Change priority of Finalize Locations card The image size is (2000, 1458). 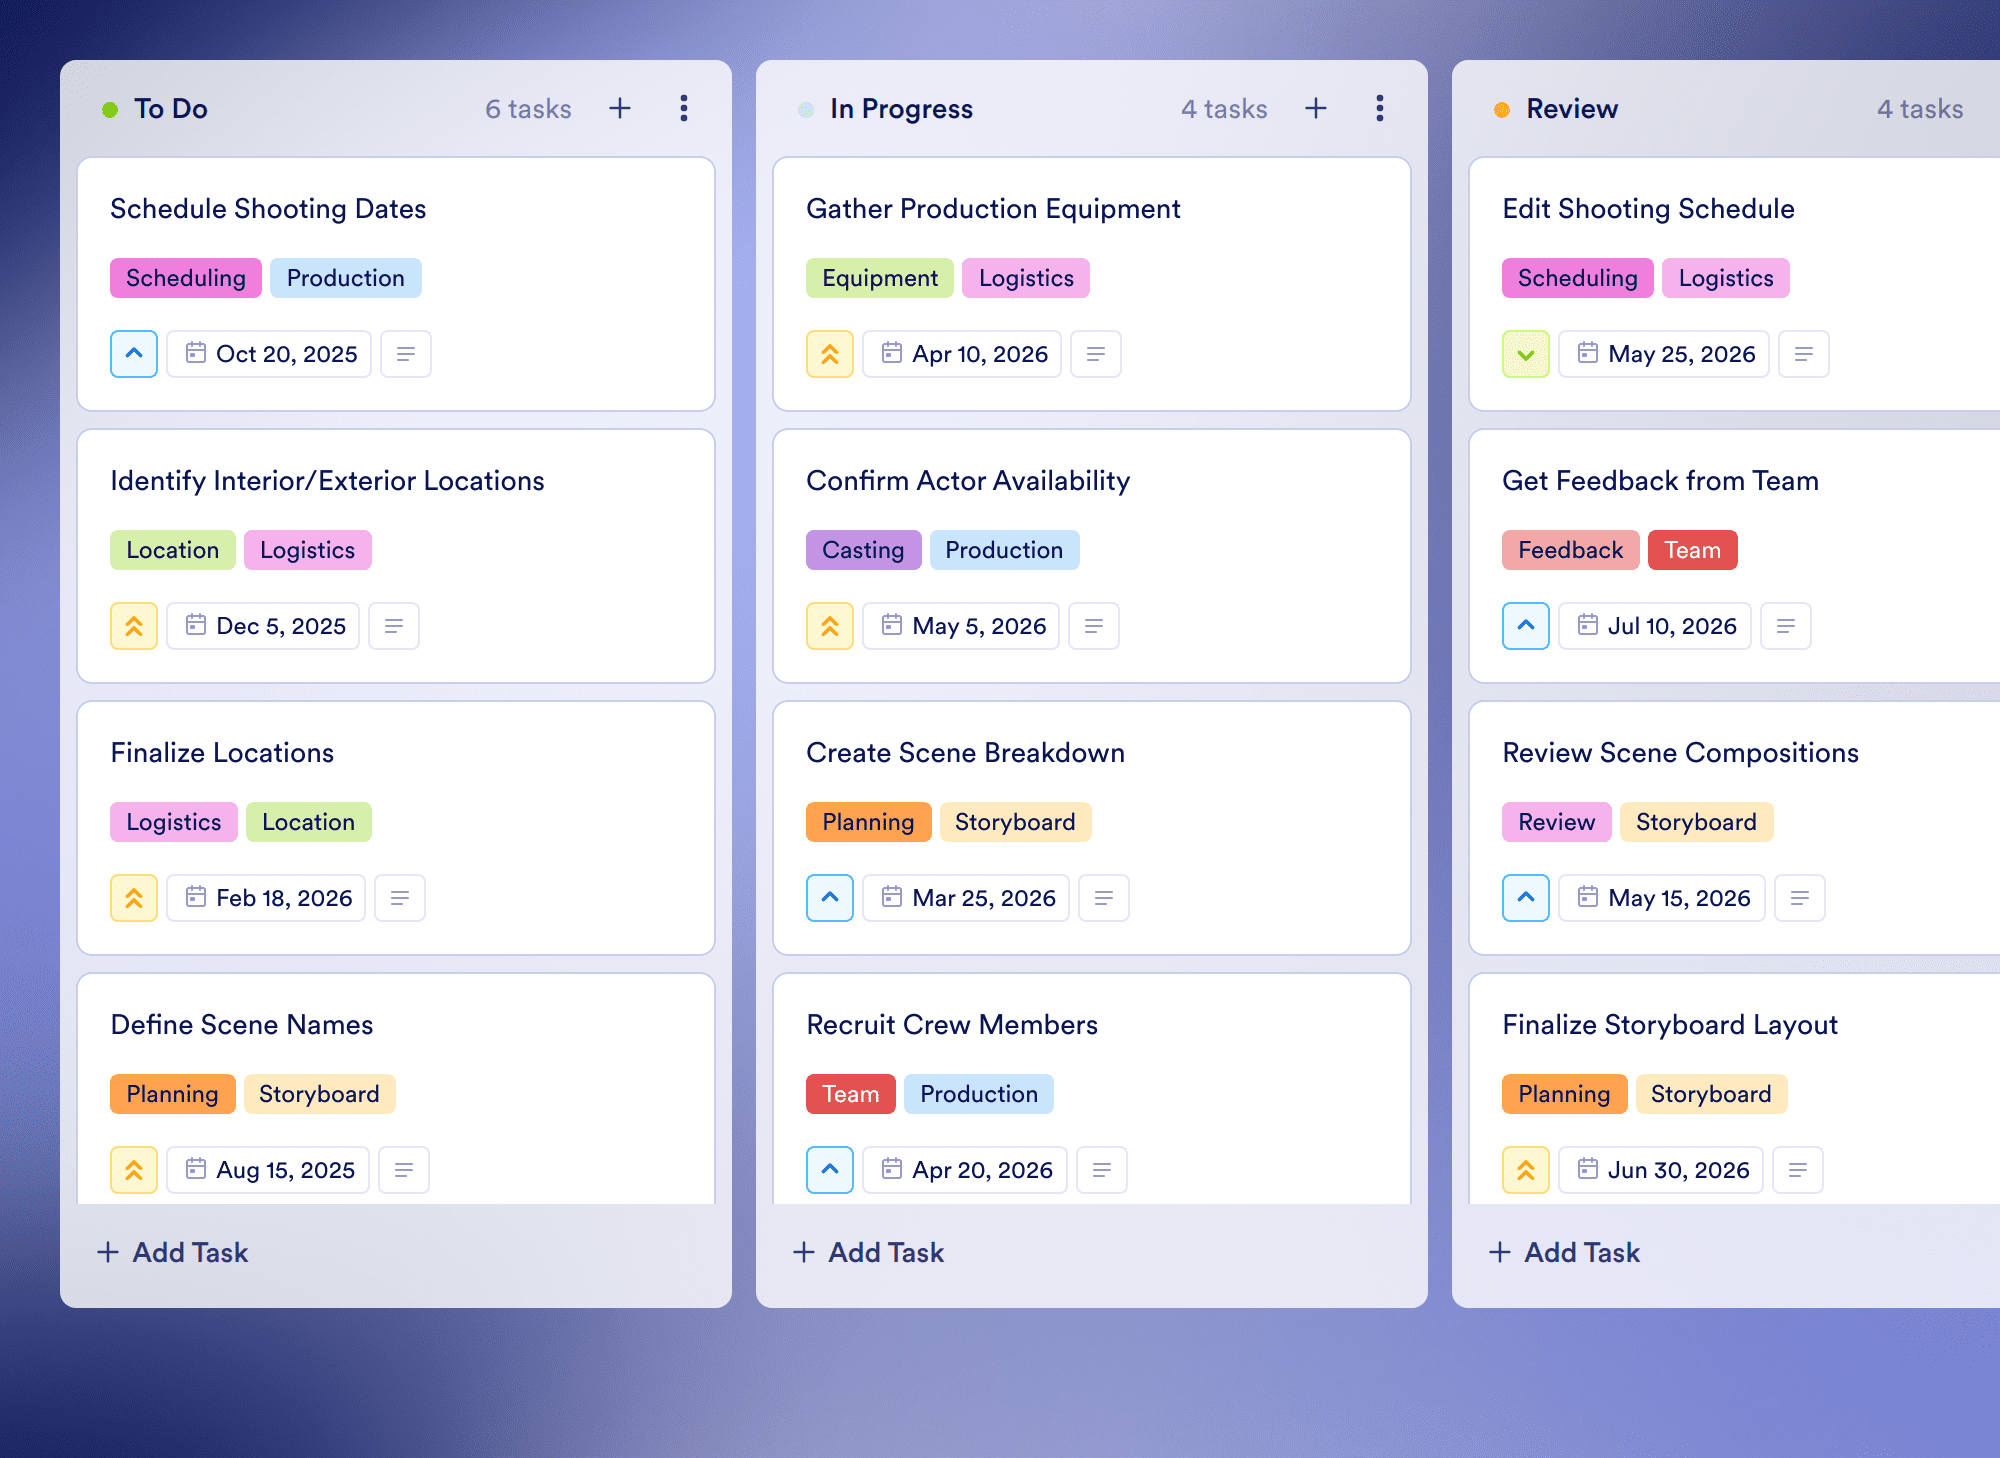pyautogui.click(x=134, y=898)
